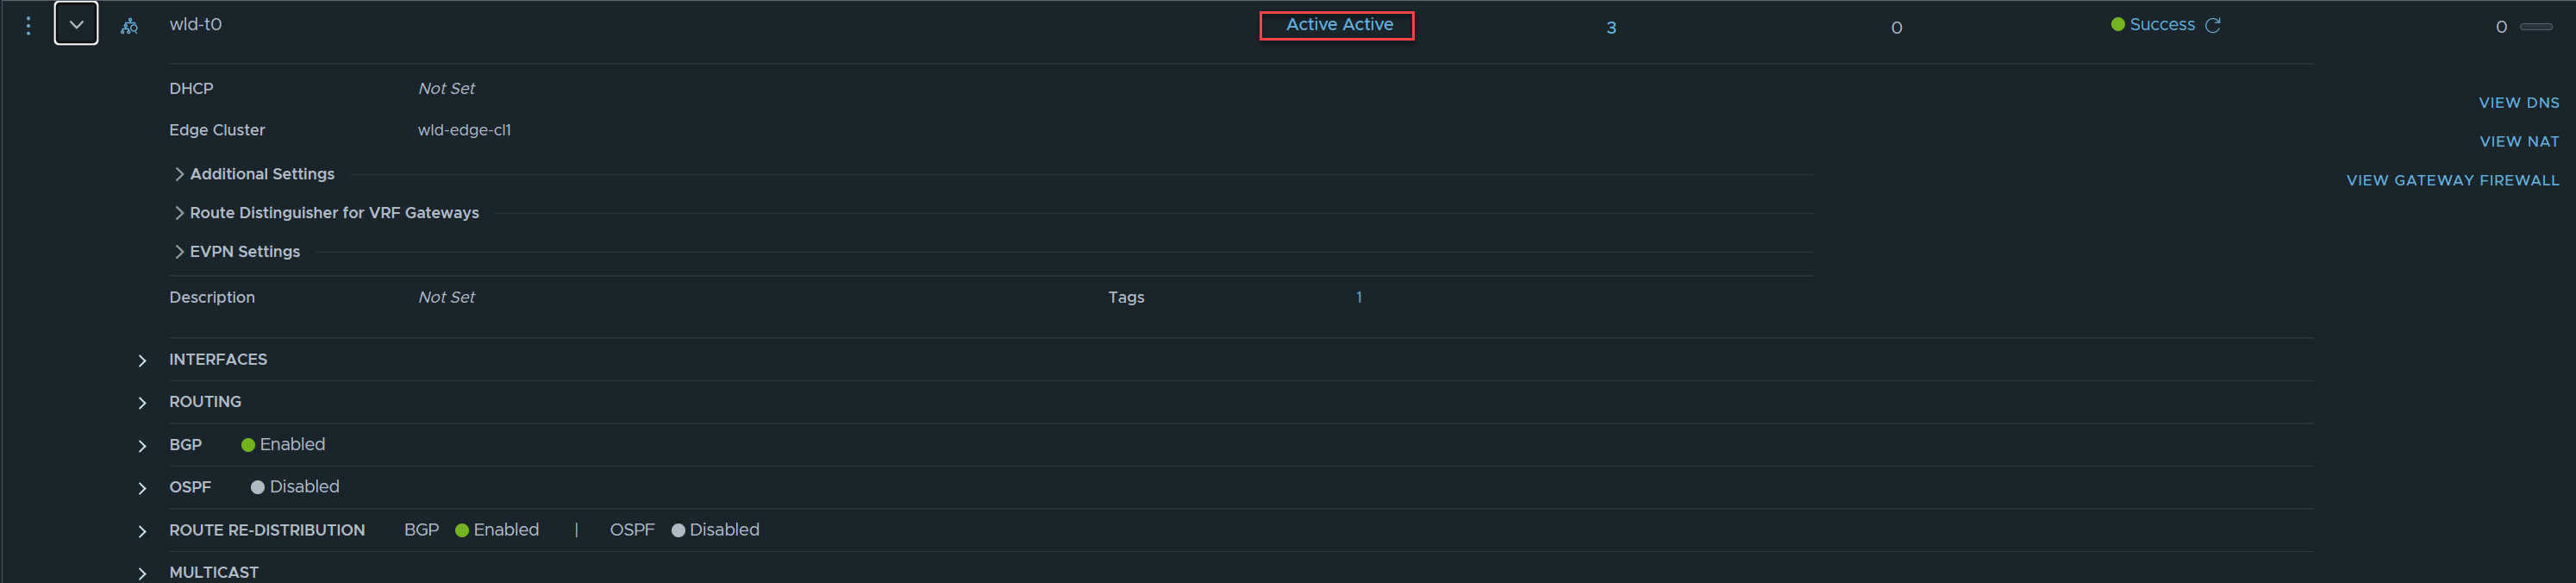
Task: Click the linked count 3 for wld-t0
Action: click(1610, 28)
